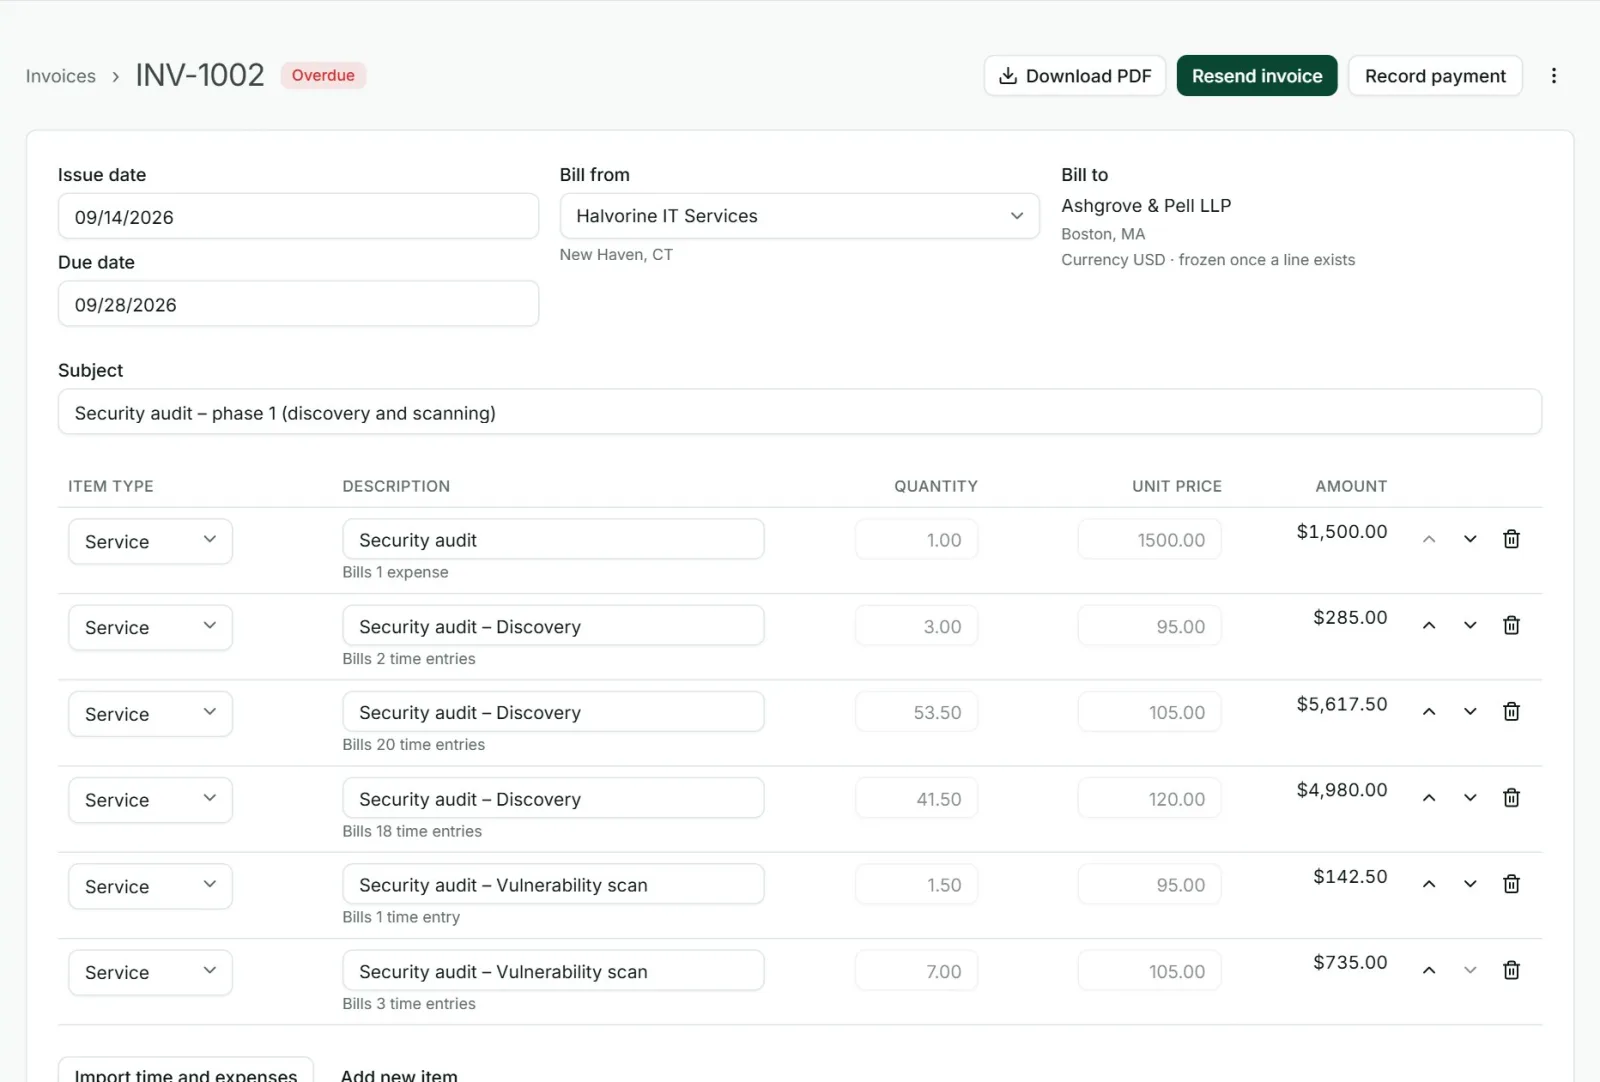Click the 120.00 unit price field
1600x1082 pixels.
point(1149,799)
